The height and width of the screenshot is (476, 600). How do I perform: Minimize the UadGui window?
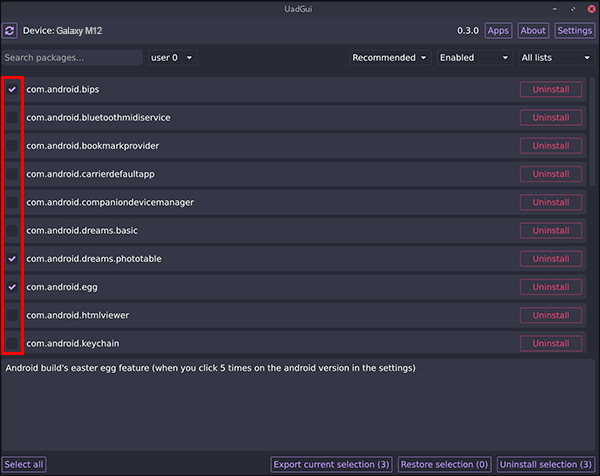click(x=555, y=9)
